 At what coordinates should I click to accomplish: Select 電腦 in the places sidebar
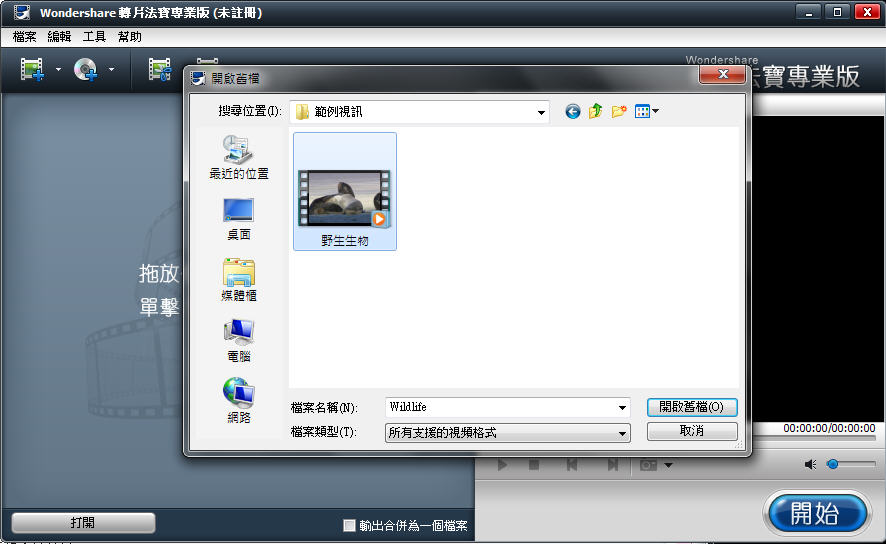(x=238, y=341)
